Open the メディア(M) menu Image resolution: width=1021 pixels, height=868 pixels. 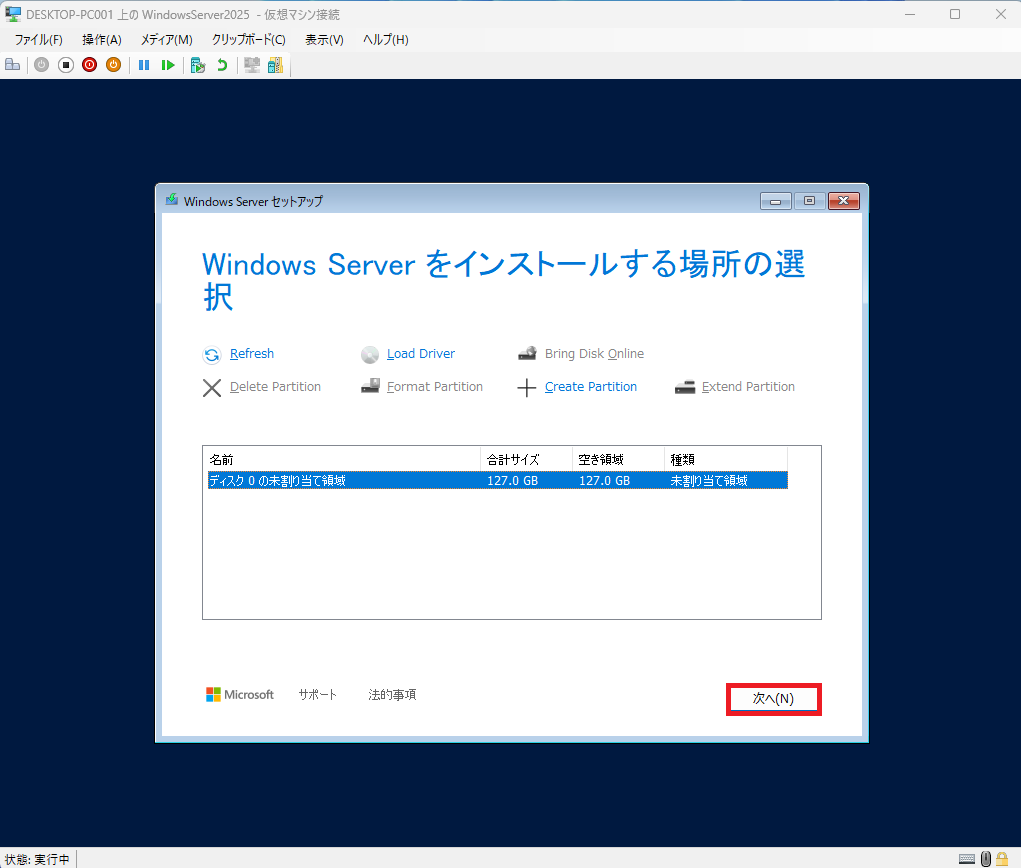click(167, 40)
